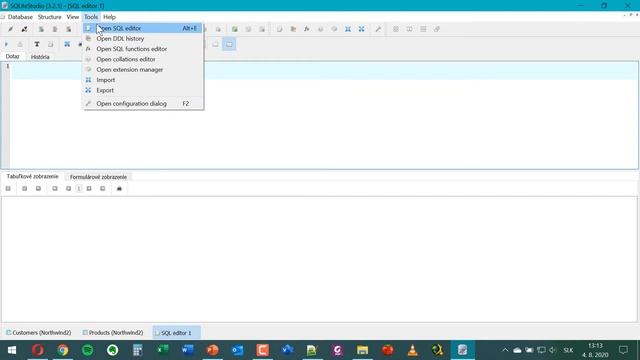Click the Connect to database toolbar icon
Viewport: 640px width, 360px height.
[11, 29]
